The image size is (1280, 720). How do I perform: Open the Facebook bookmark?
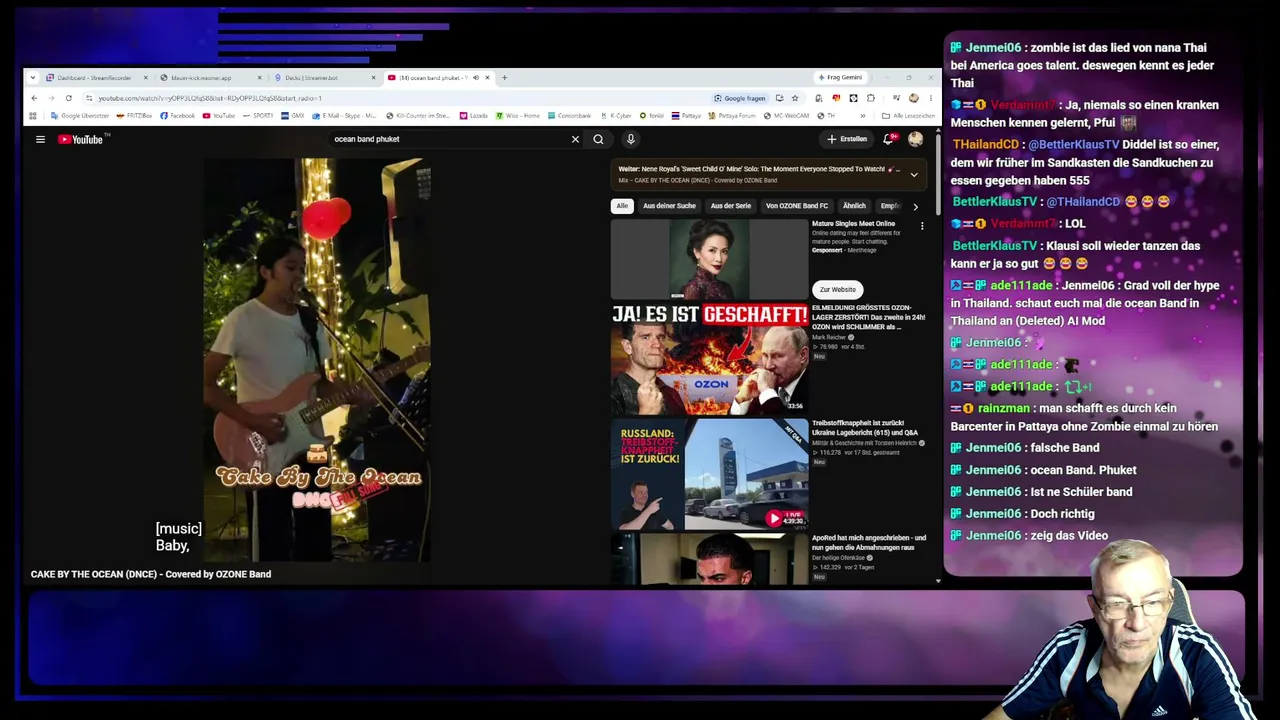pos(178,116)
